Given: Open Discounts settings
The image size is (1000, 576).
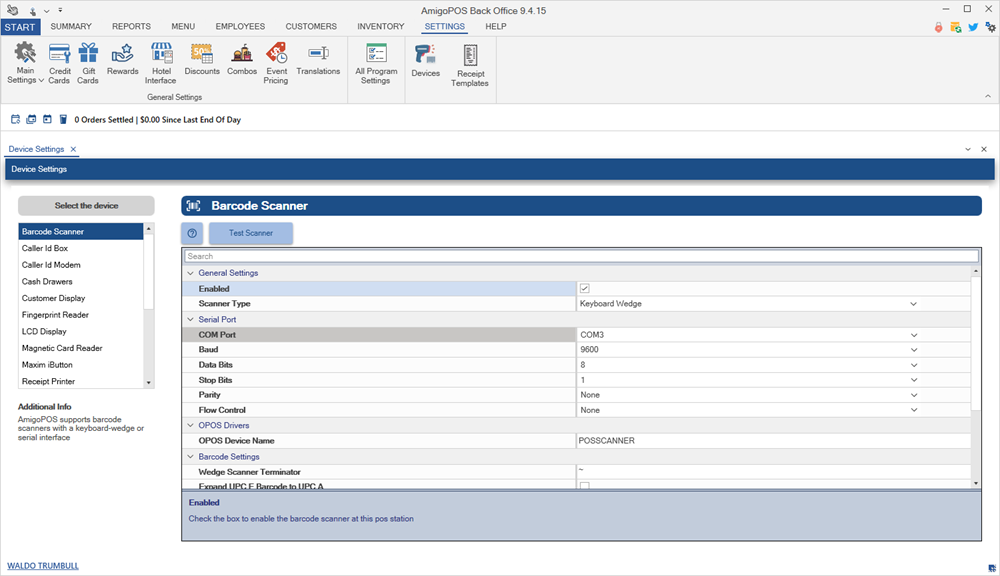Looking at the screenshot, I should click(202, 59).
